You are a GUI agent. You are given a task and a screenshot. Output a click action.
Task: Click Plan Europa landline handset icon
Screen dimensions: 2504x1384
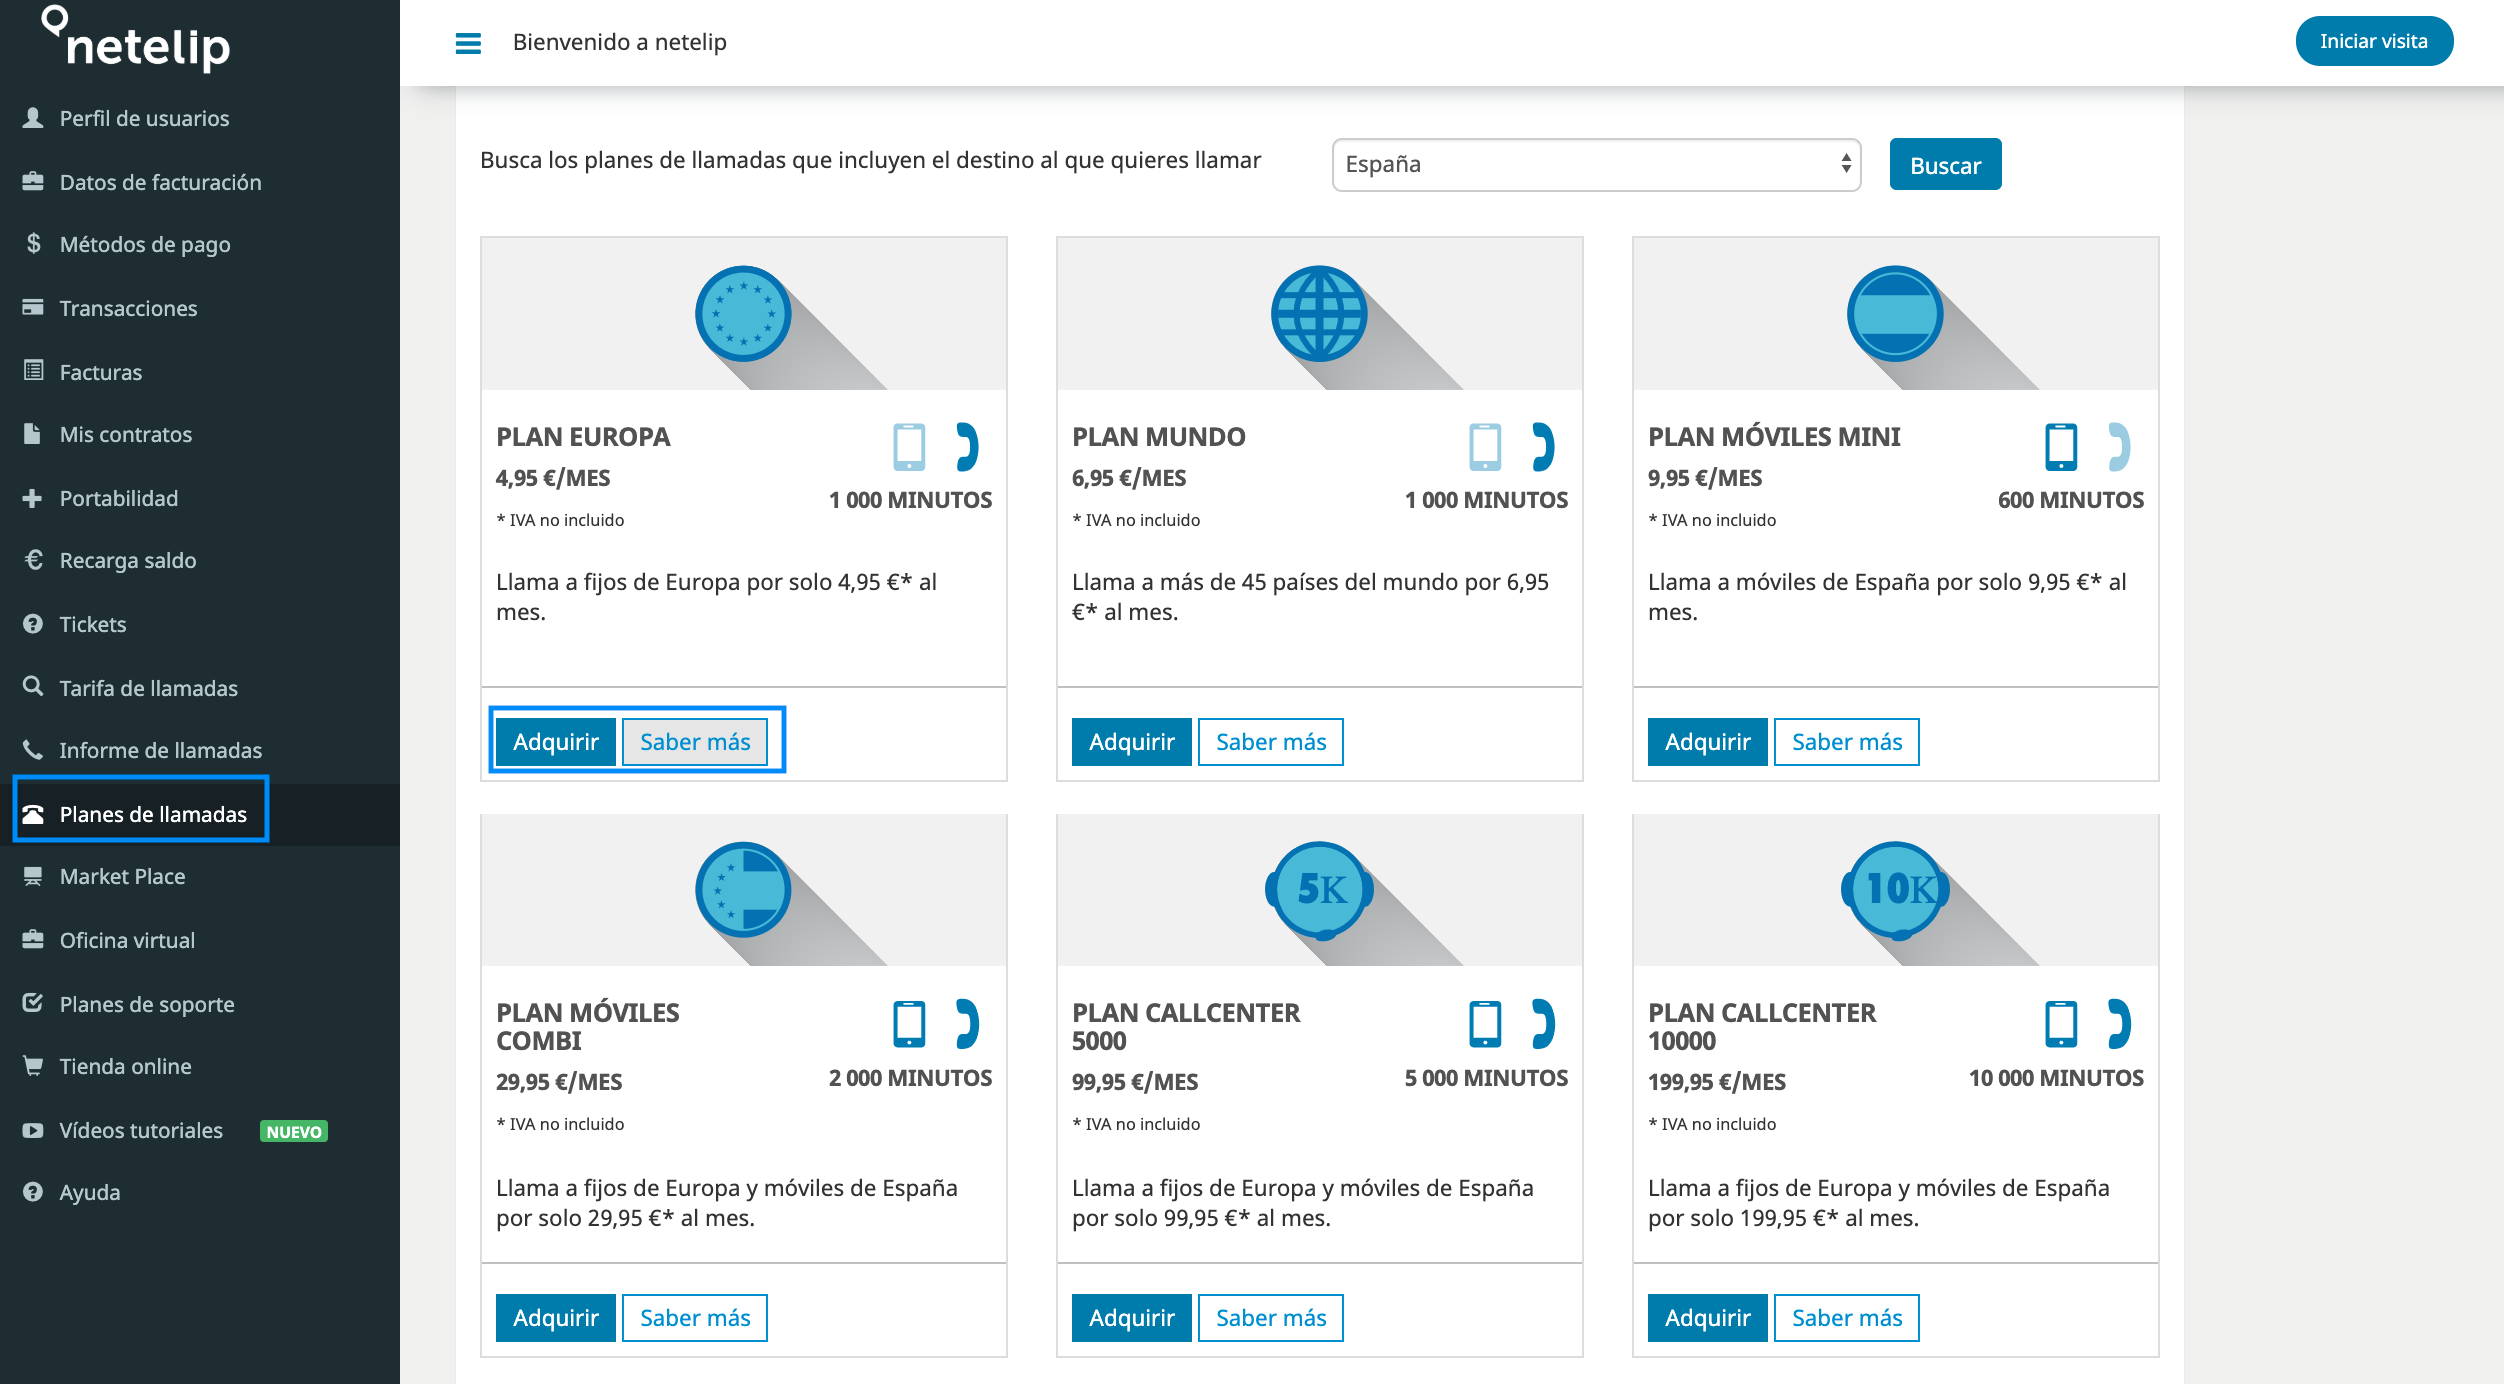966,447
